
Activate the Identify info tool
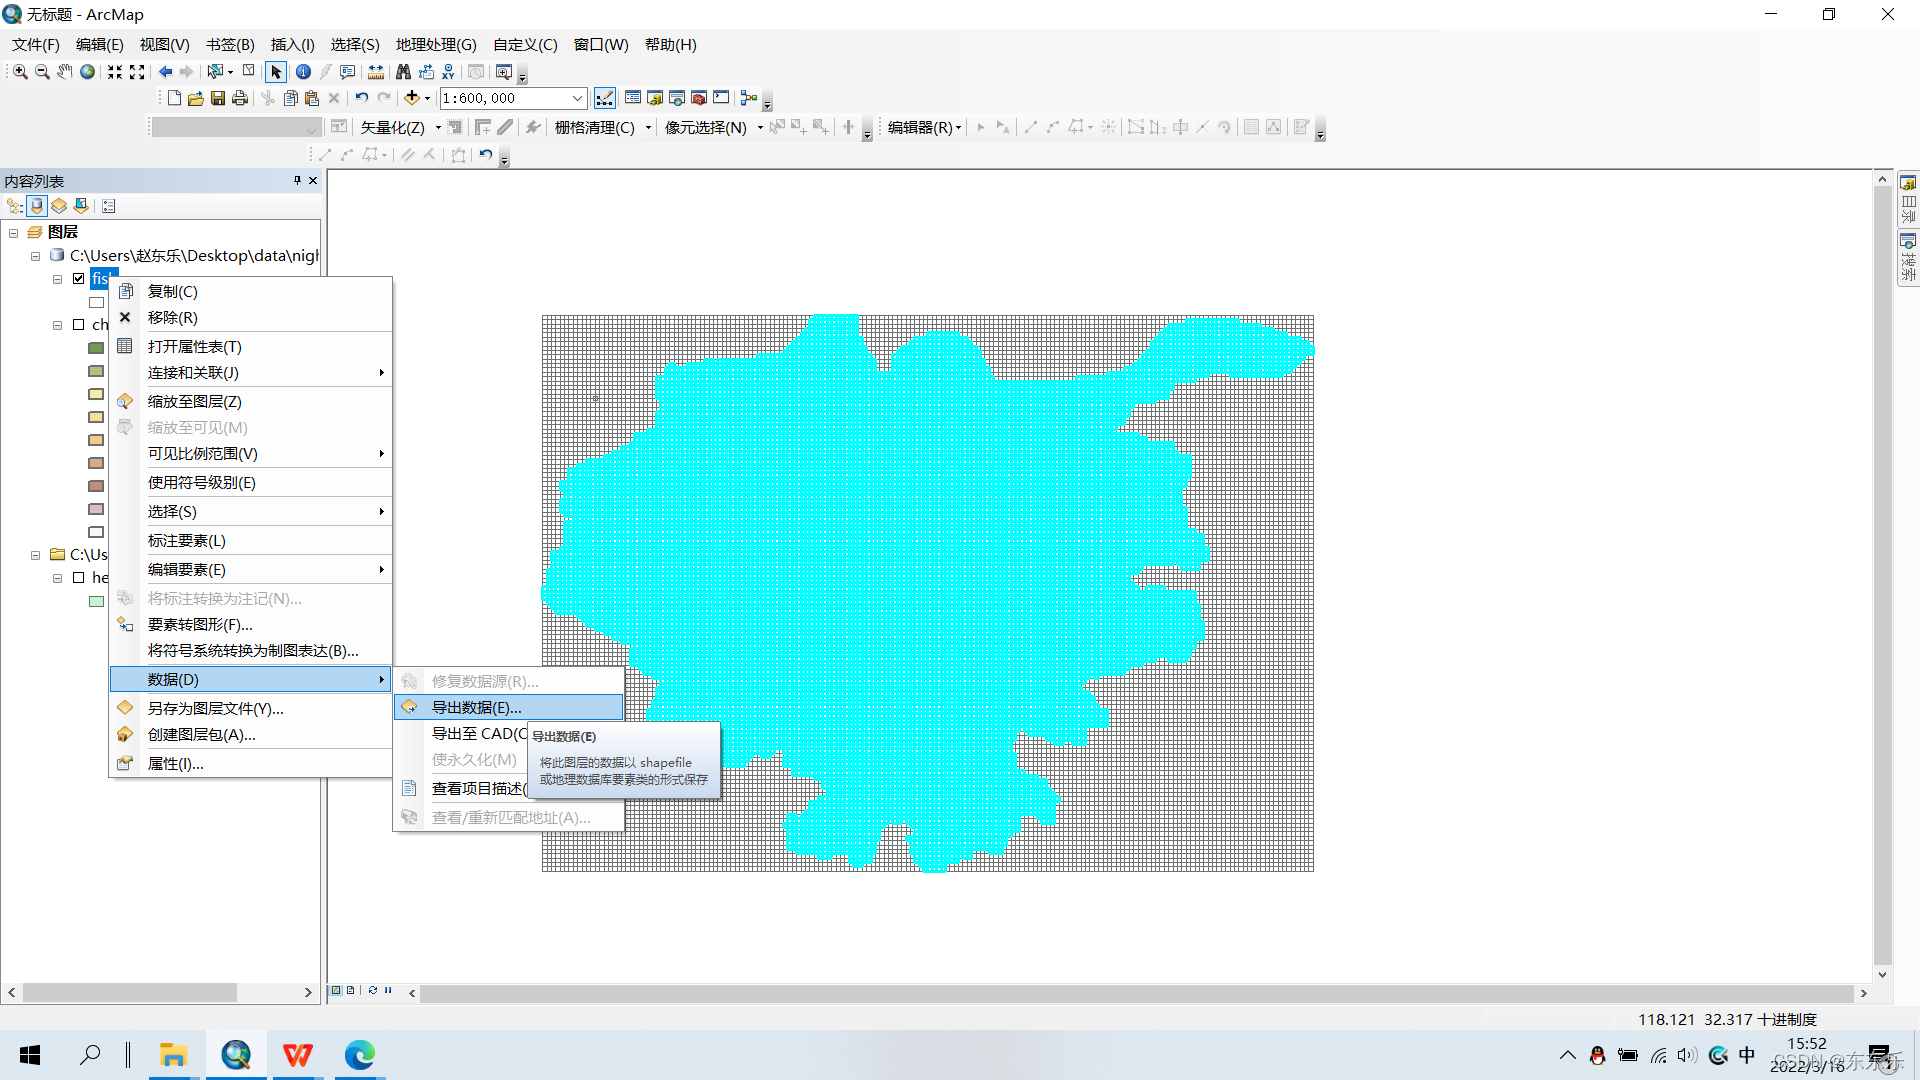[x=303, y=72]
